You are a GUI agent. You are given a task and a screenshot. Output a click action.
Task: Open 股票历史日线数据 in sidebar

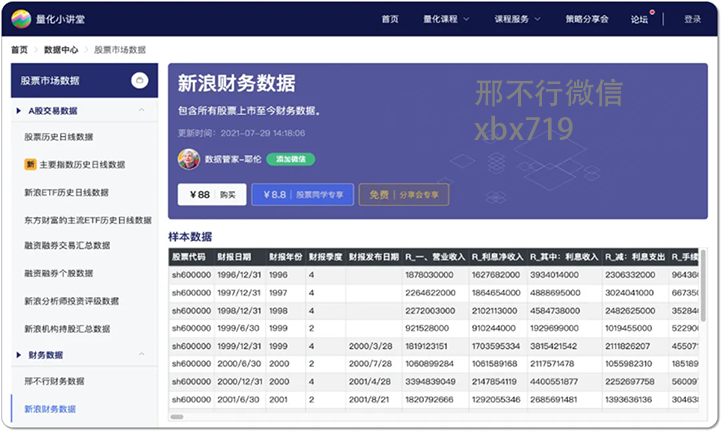pos(58,137)
